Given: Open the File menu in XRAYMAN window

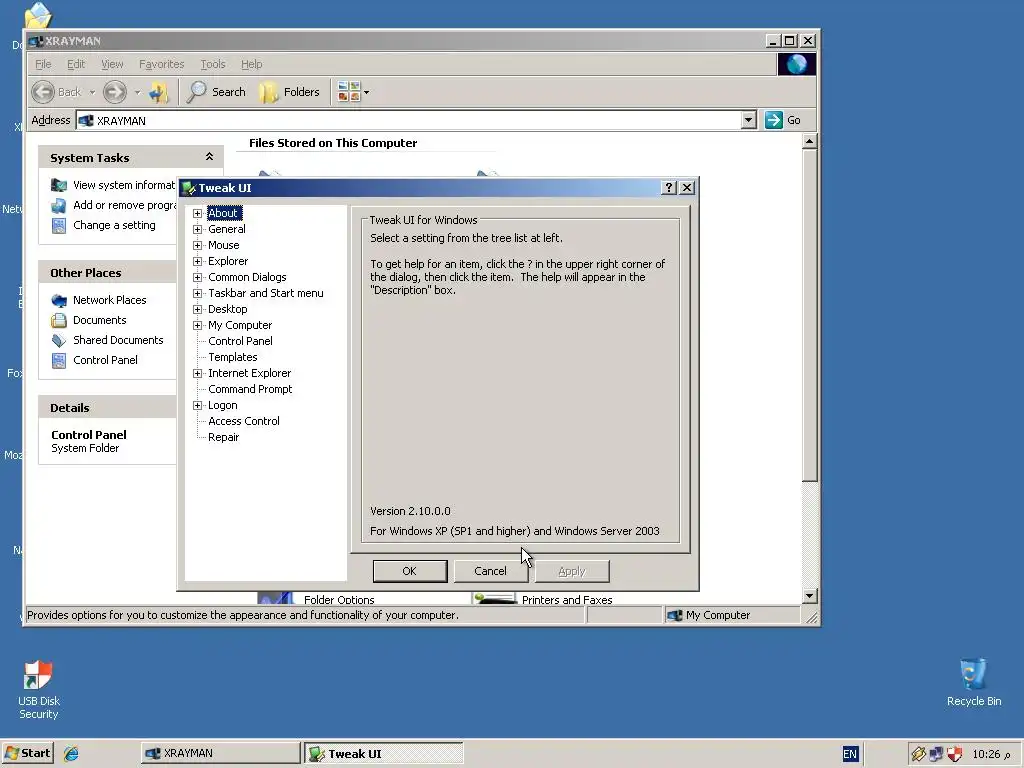Looking at the screenshot, I should click(x=43, y=64).
